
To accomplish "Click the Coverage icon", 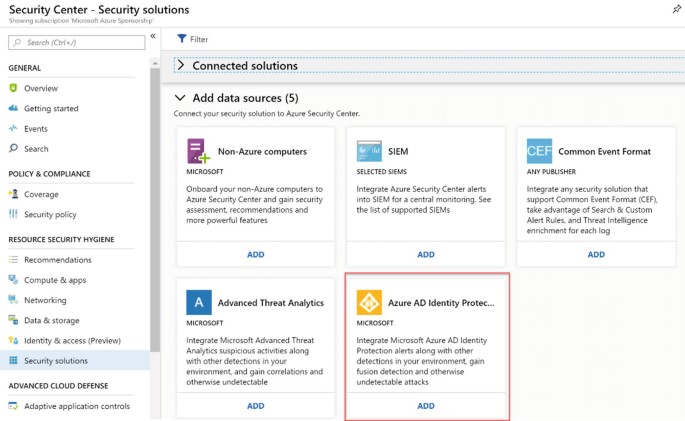I will click(x=13, y=194).
